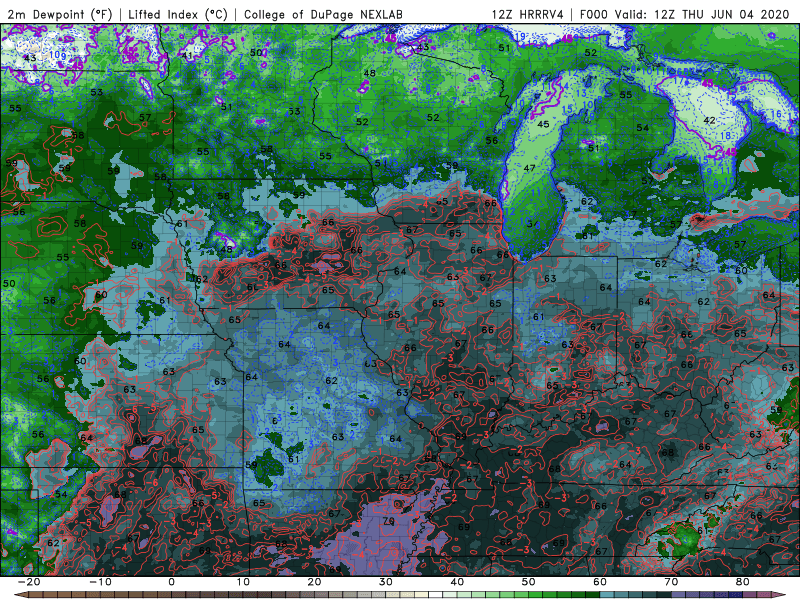The width and height of the screenshot is (800, 600).
Task: Click the 10 label on the color scale
Action: click(243, 582)
